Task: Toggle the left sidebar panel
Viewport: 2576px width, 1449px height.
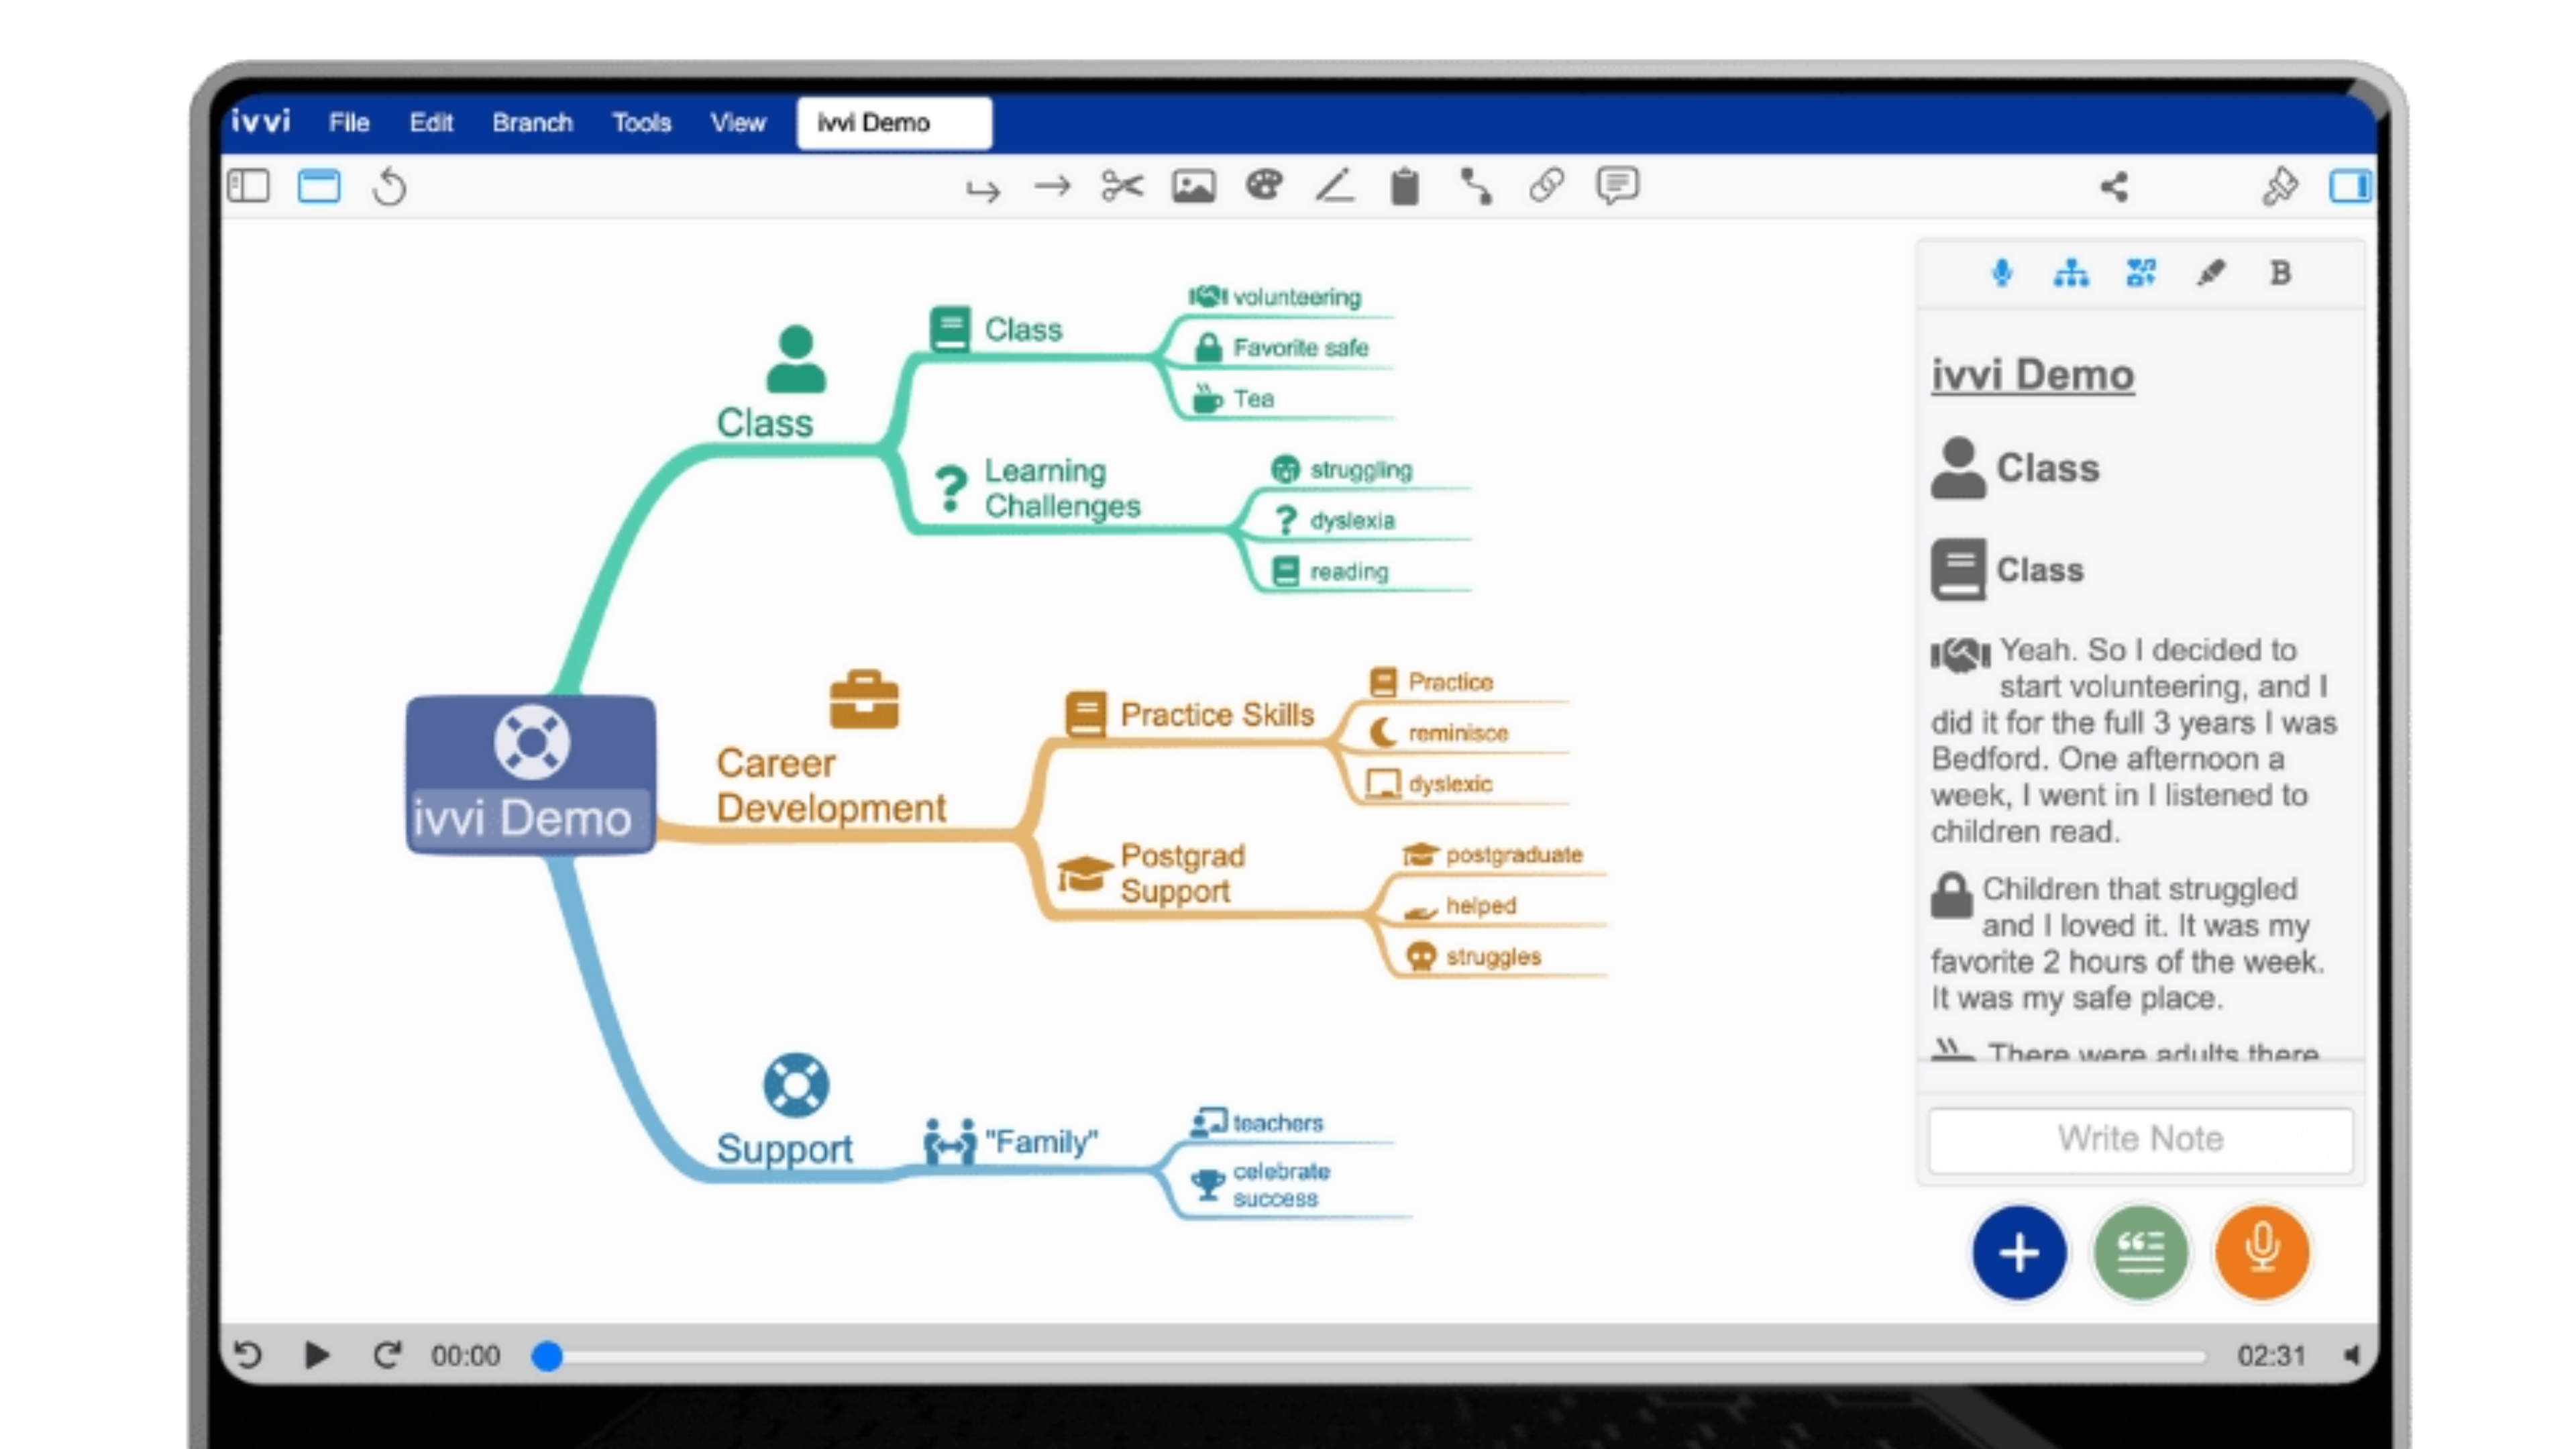Action: (248, 186)
